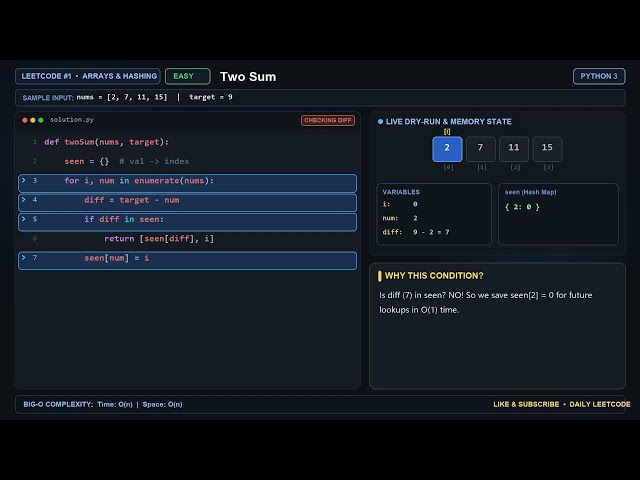The width and height of the screenshot is (640, 480).
Task: Click the blue dot before LIVE DRY-RUN heading
Action: [380, 121]
